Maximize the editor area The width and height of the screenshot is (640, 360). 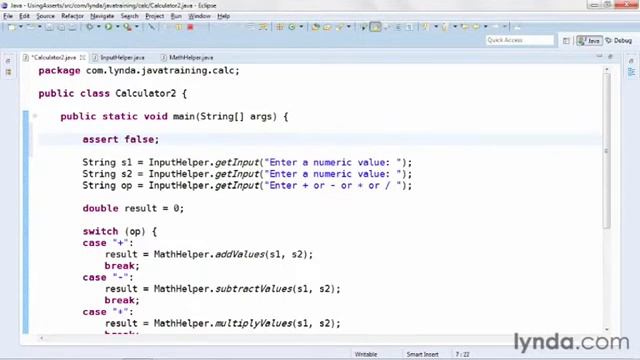(611, 56)
